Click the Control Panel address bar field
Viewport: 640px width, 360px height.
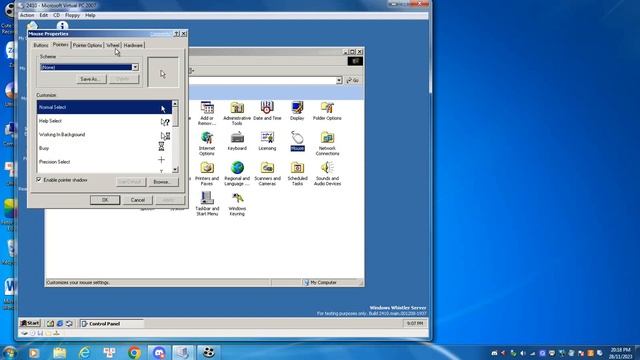(261, 80)
